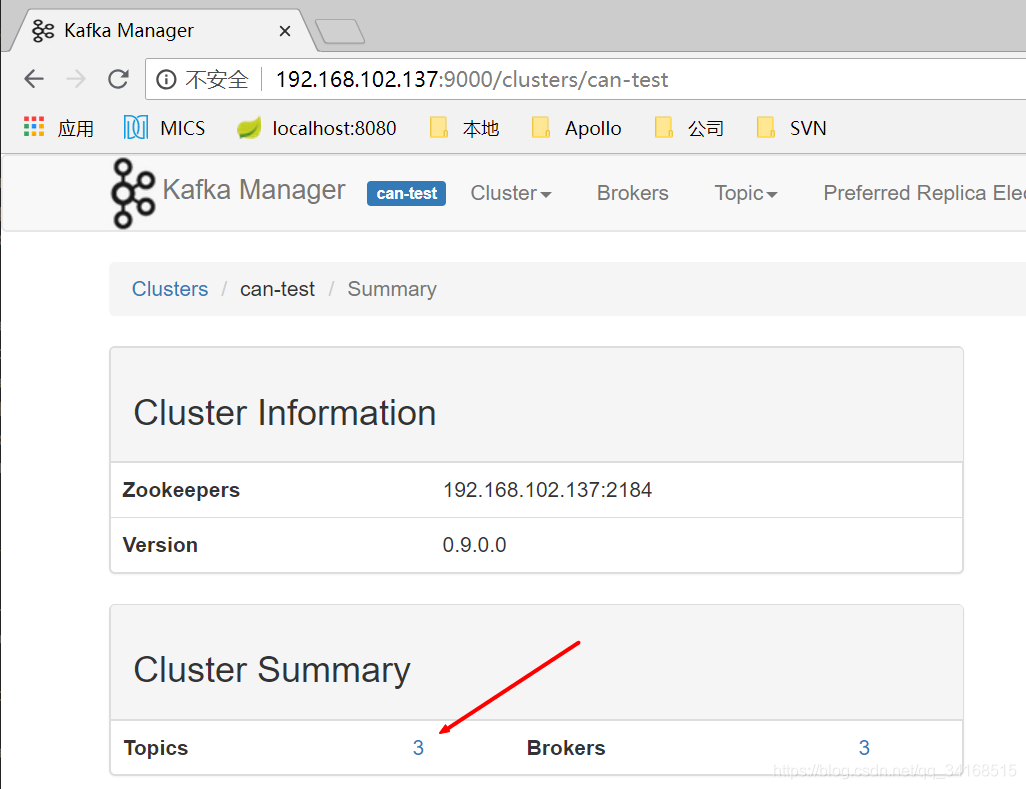1026x789 pixels.
Task: Click the 不安全 security warning label
Action: coord(217,80)
